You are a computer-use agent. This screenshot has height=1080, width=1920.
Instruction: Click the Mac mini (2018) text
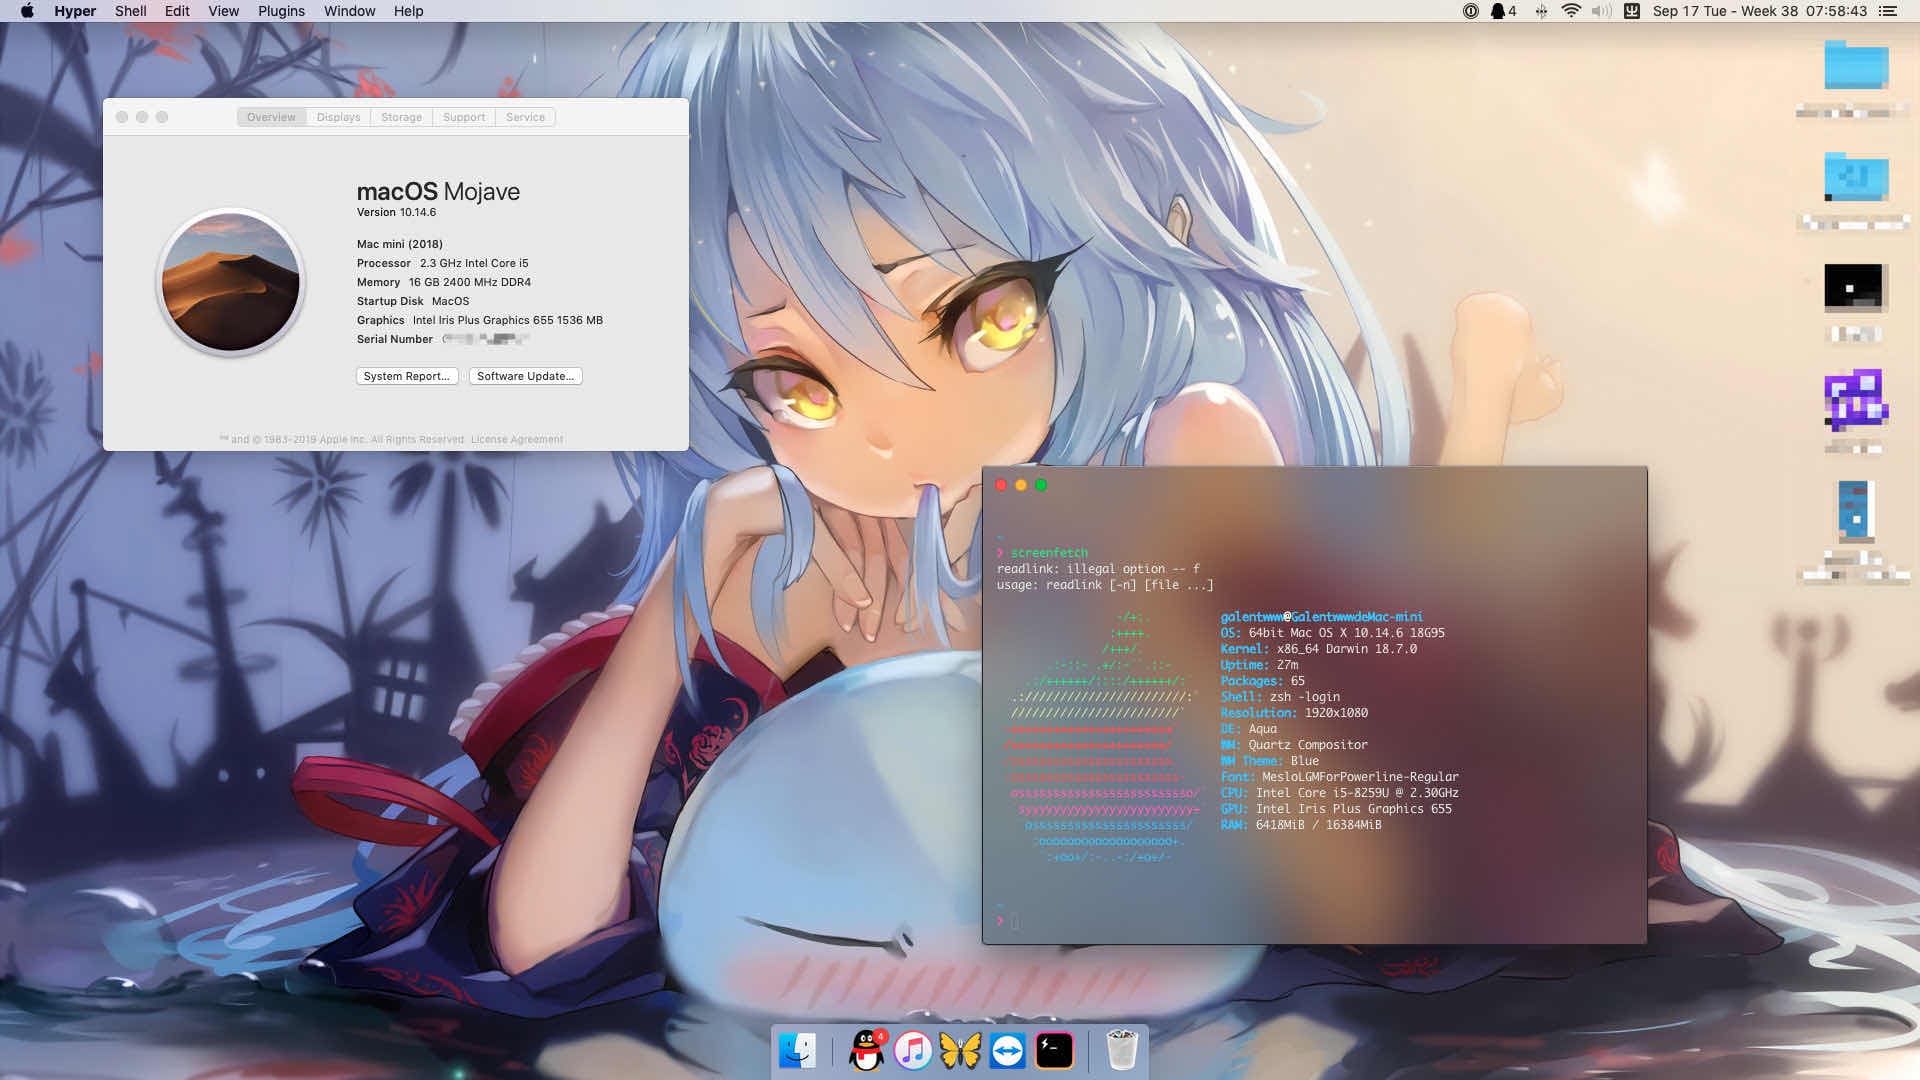399,244
